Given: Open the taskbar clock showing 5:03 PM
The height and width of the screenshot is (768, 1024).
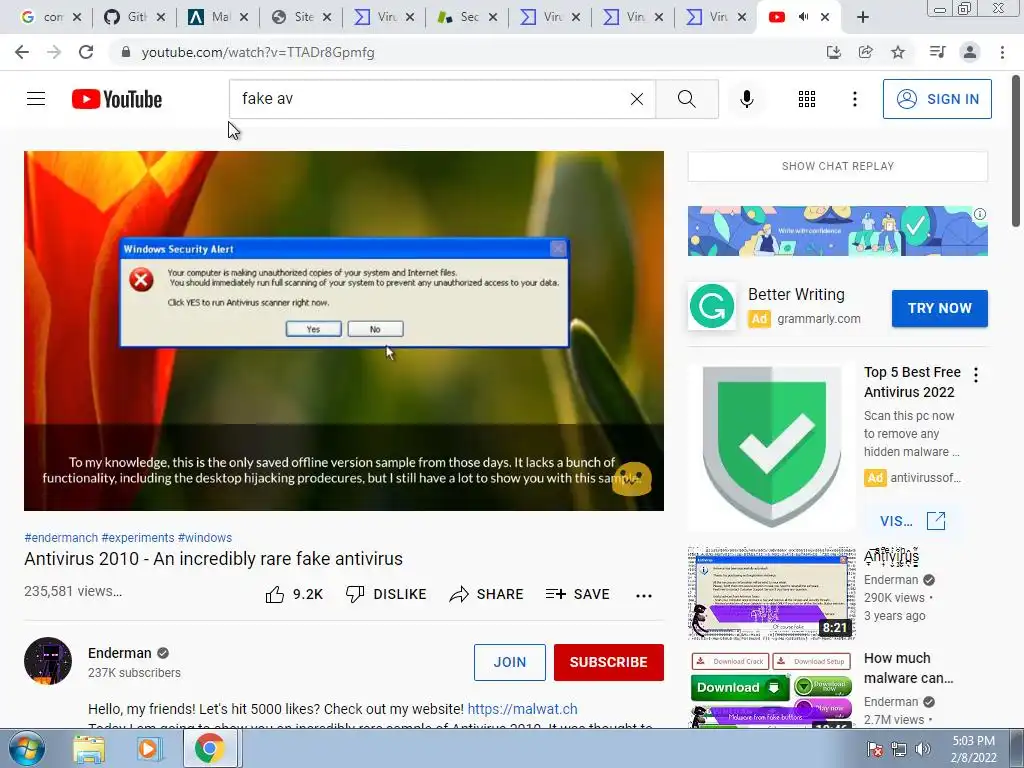Looking at the screenshot, I should (974, 749).
